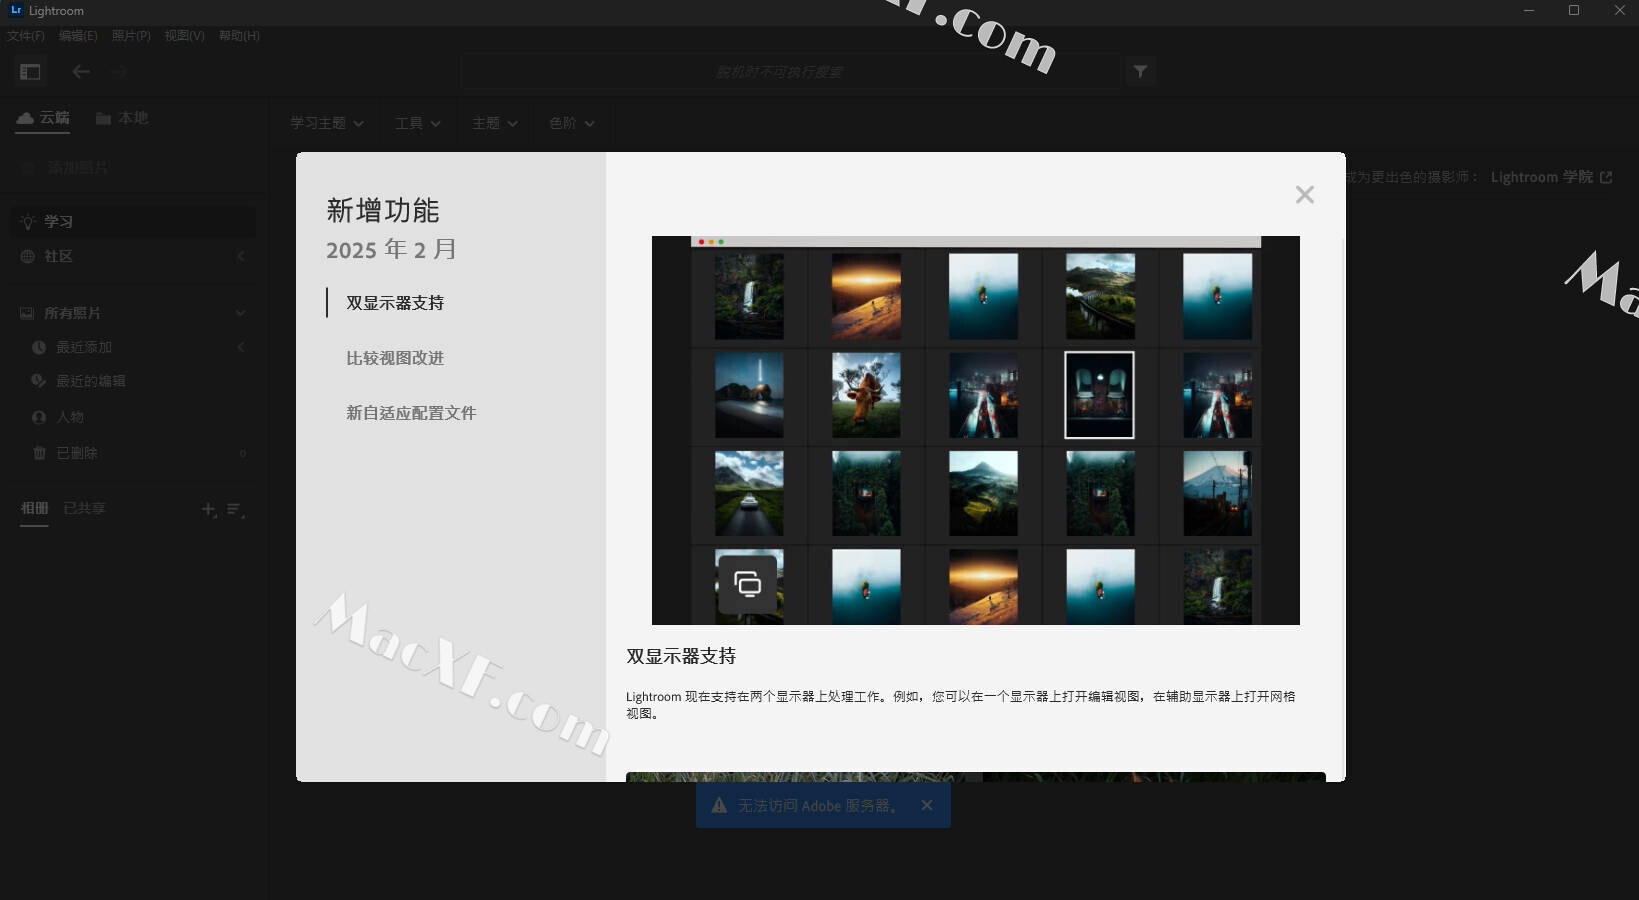1639x900 pixels.
Task: Open the 编辑(E) menu
Action: 78,36
